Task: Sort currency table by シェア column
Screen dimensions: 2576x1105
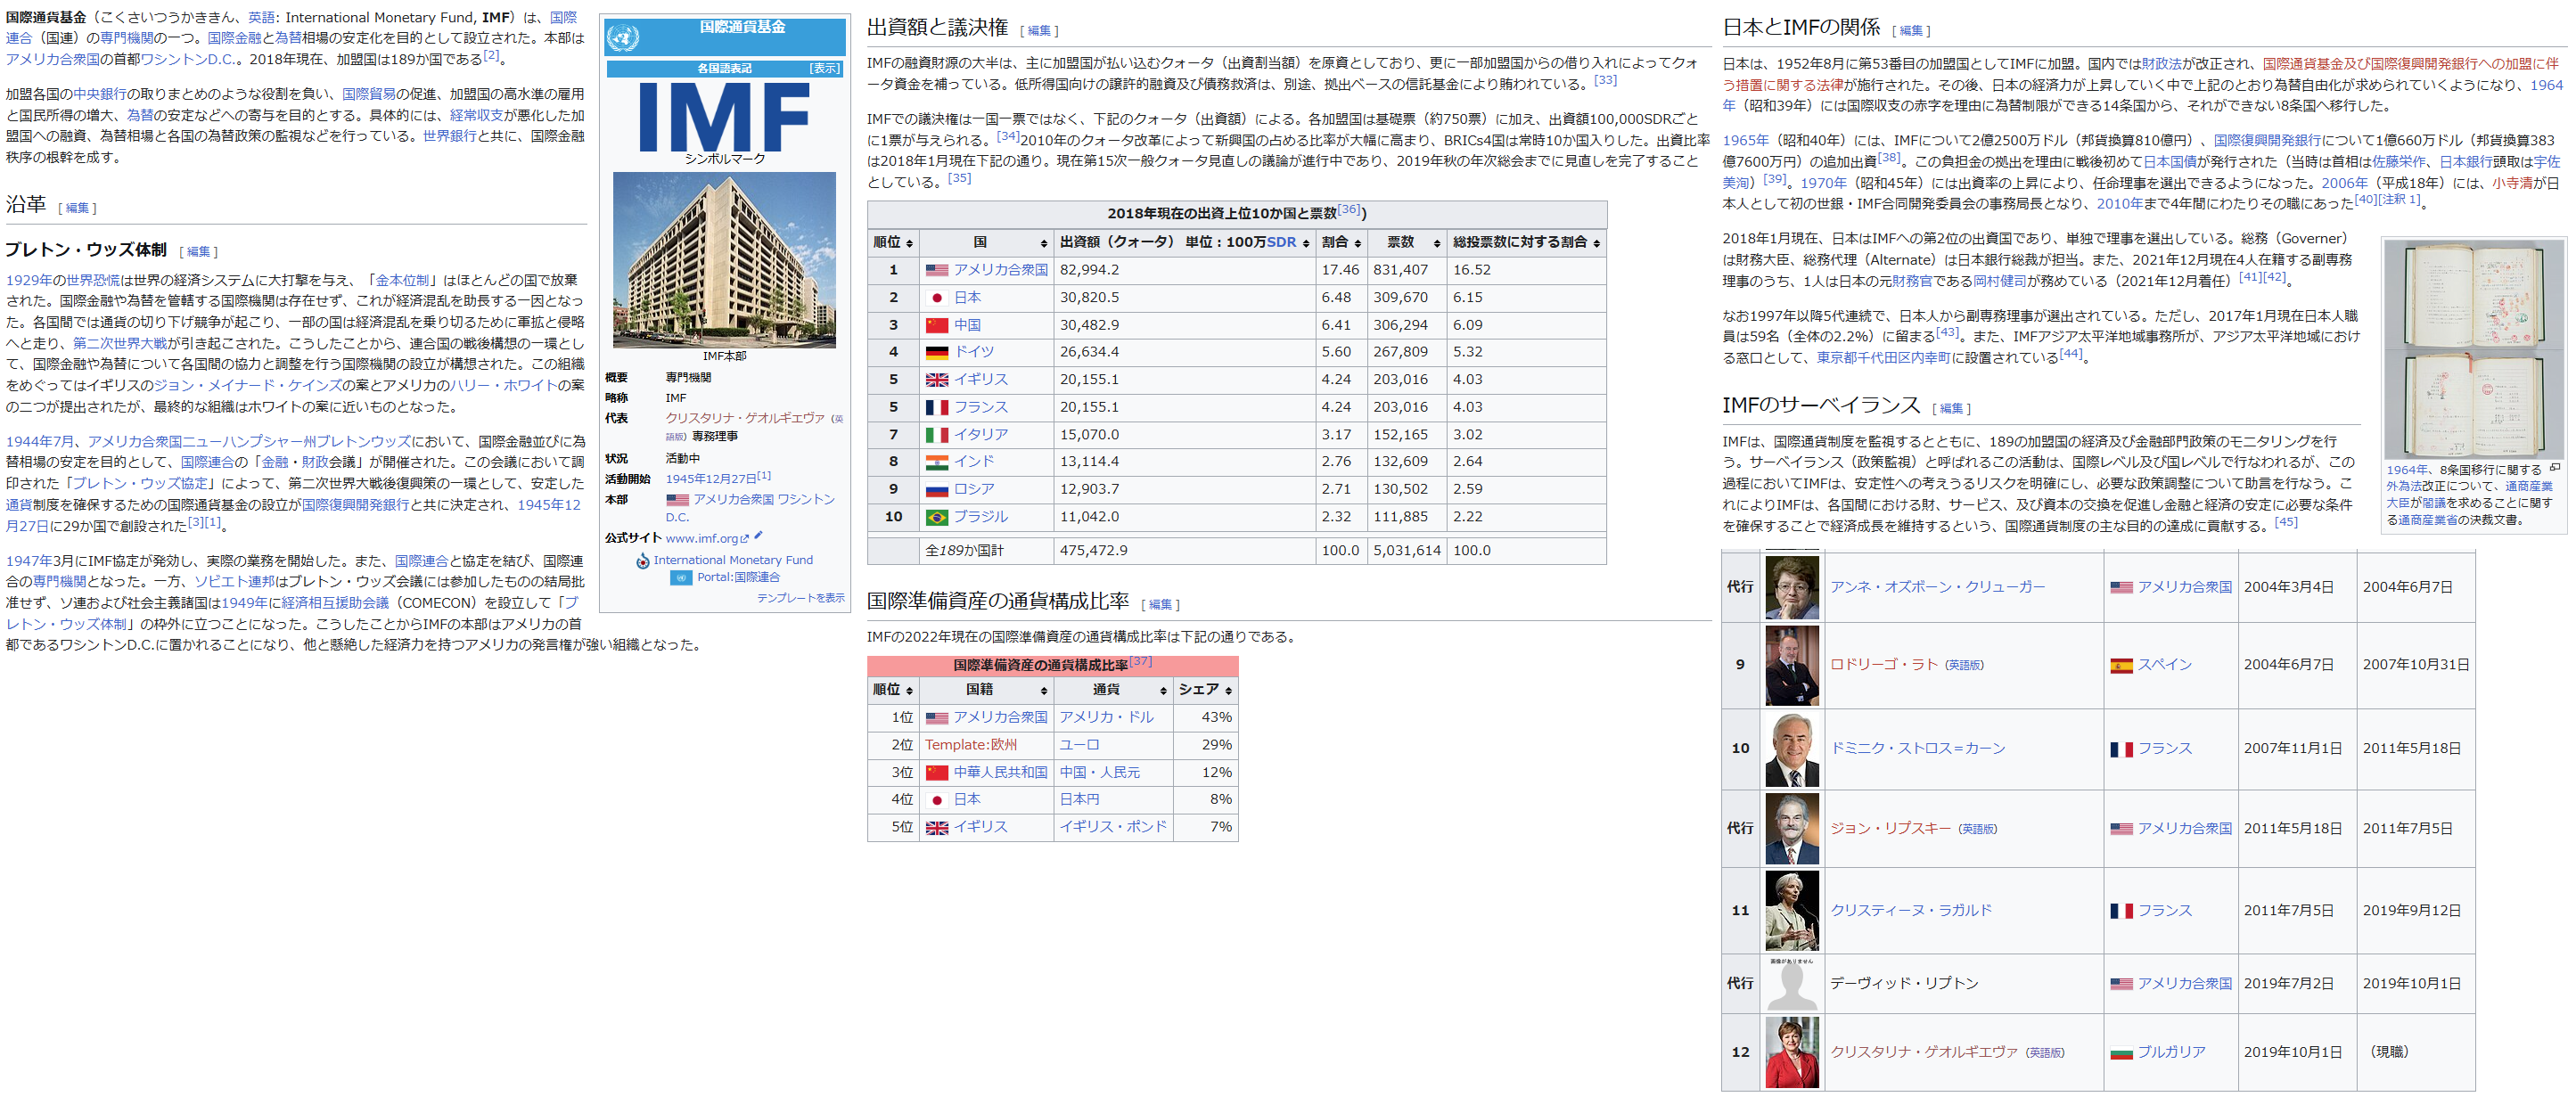Action: click(1228, 691)
